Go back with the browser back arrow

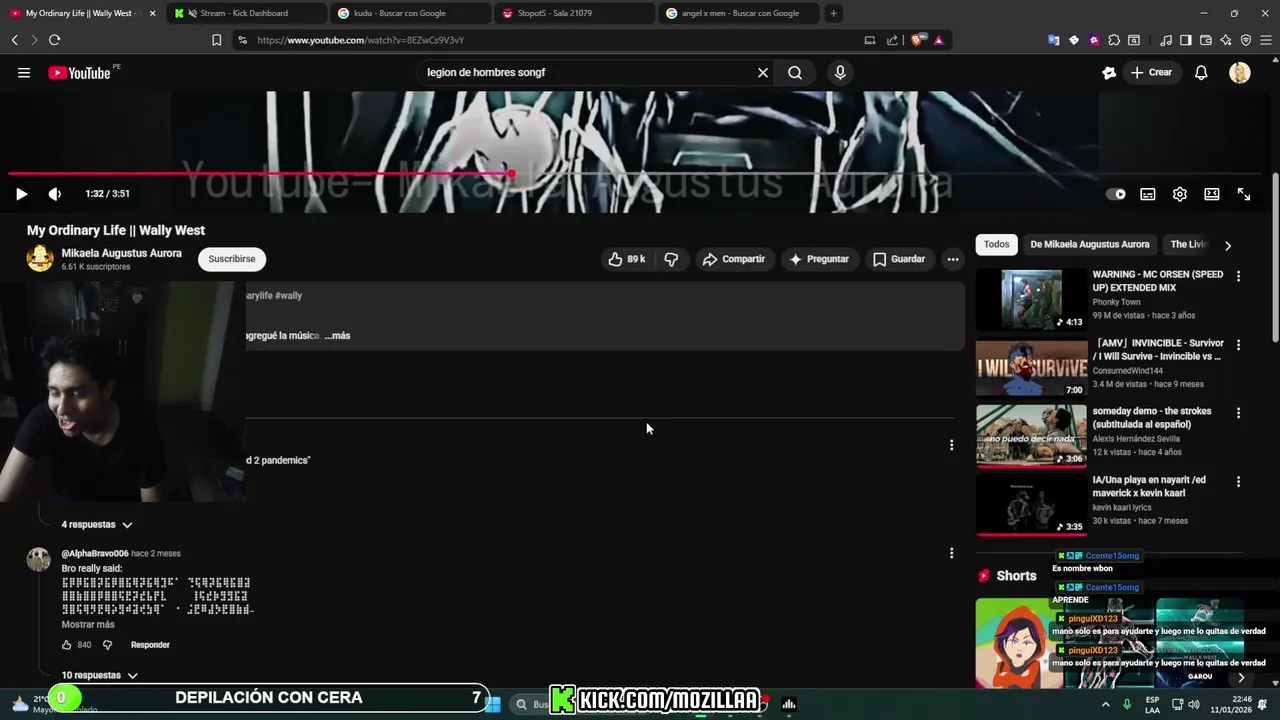tap(14, 40)
